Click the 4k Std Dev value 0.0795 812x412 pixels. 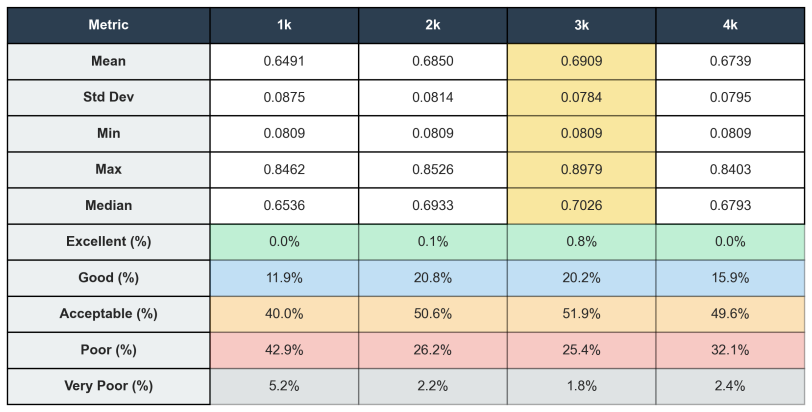[x=730, y=97]
